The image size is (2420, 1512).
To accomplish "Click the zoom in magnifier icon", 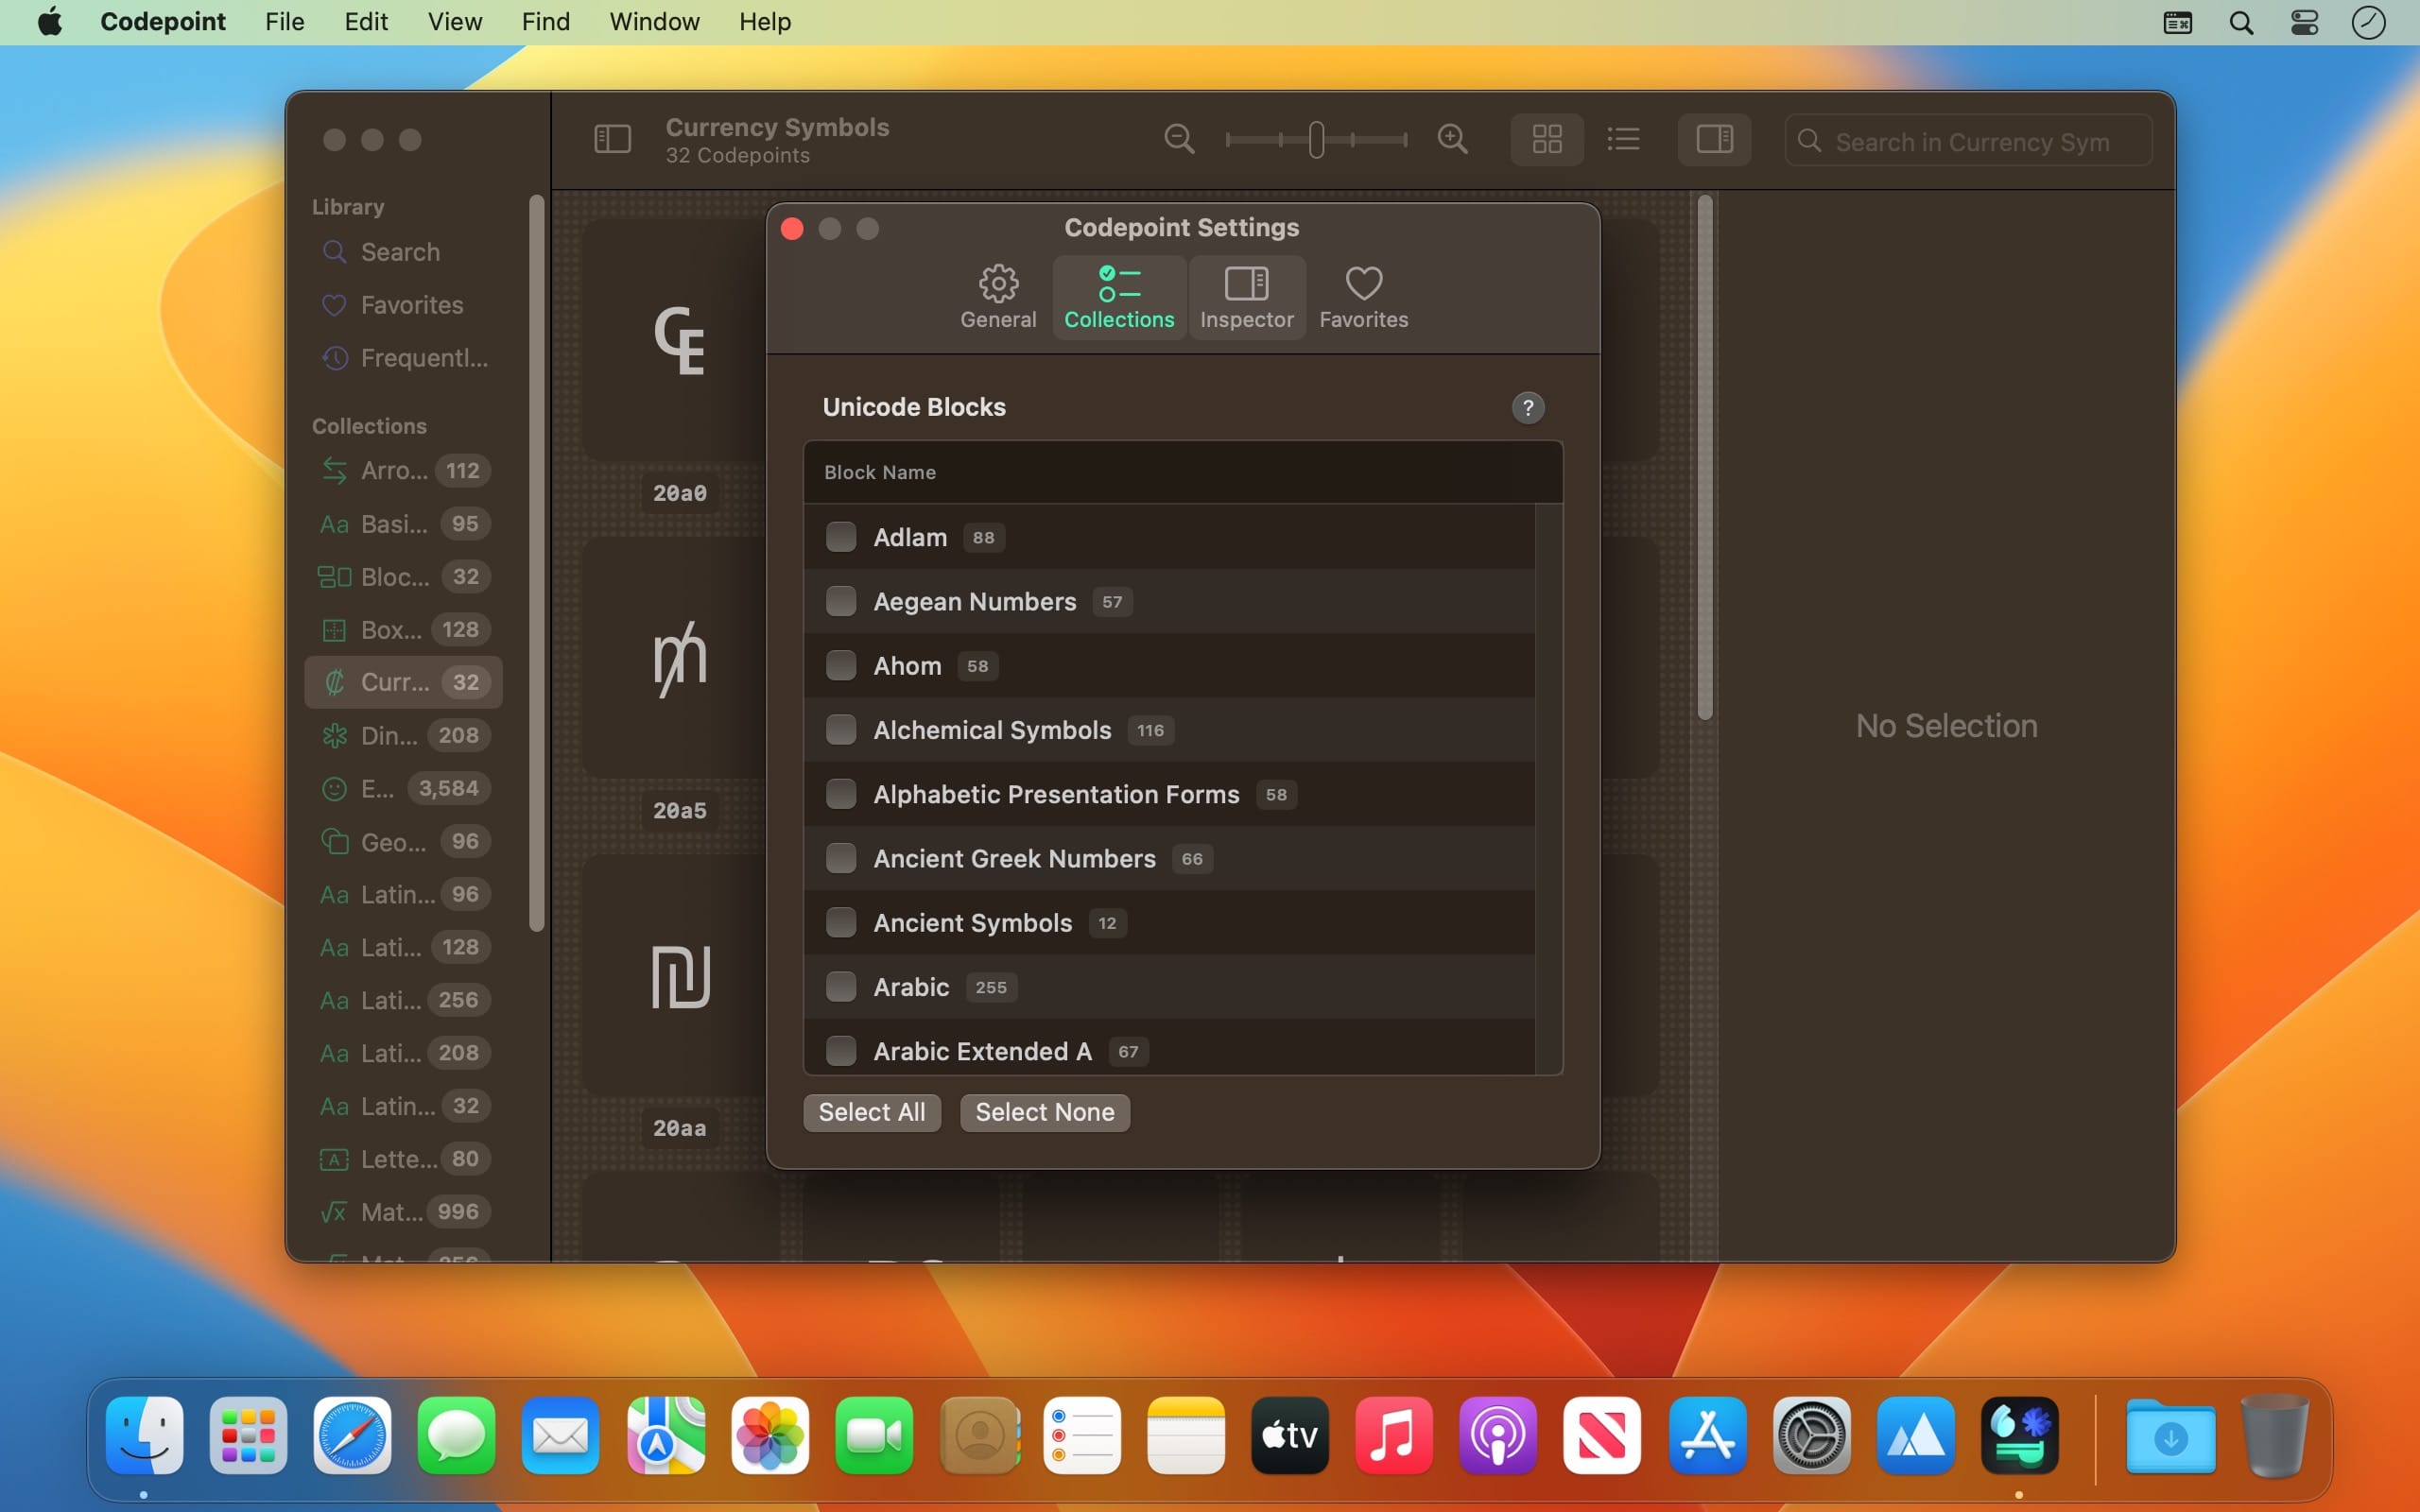I will pos(1452,139).
